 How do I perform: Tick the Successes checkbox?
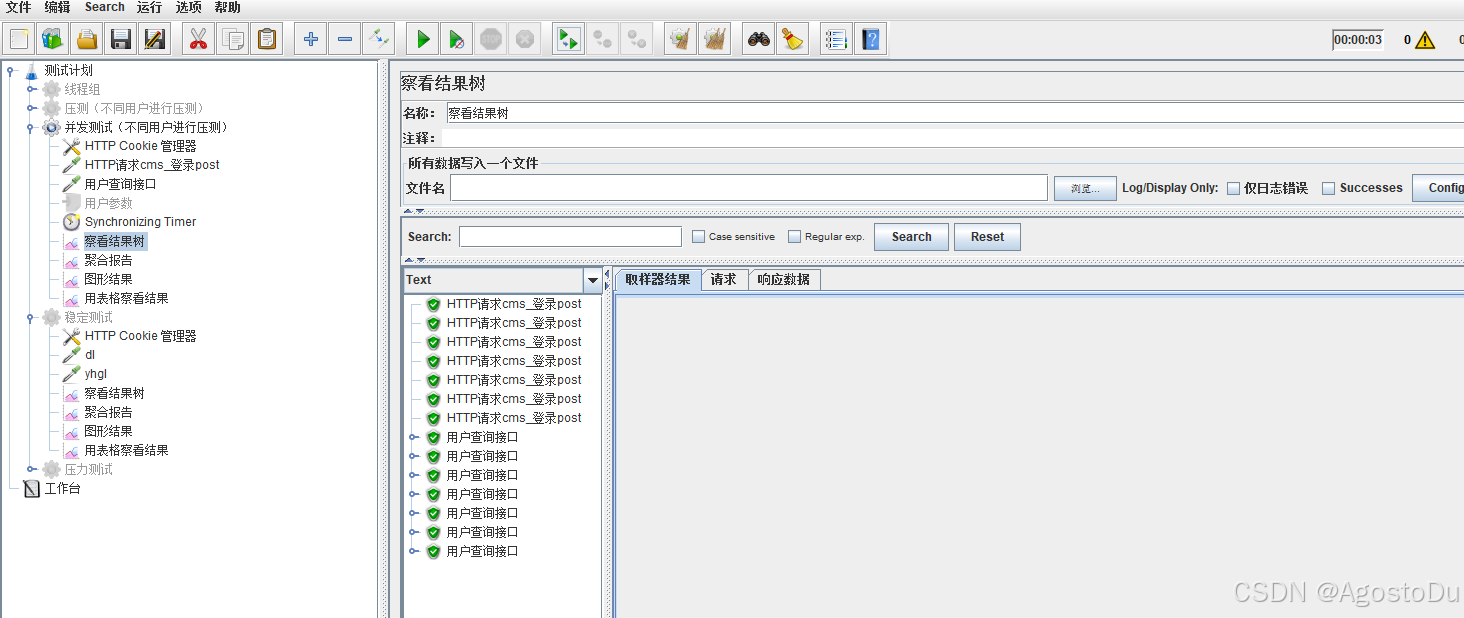point(1329,188)
